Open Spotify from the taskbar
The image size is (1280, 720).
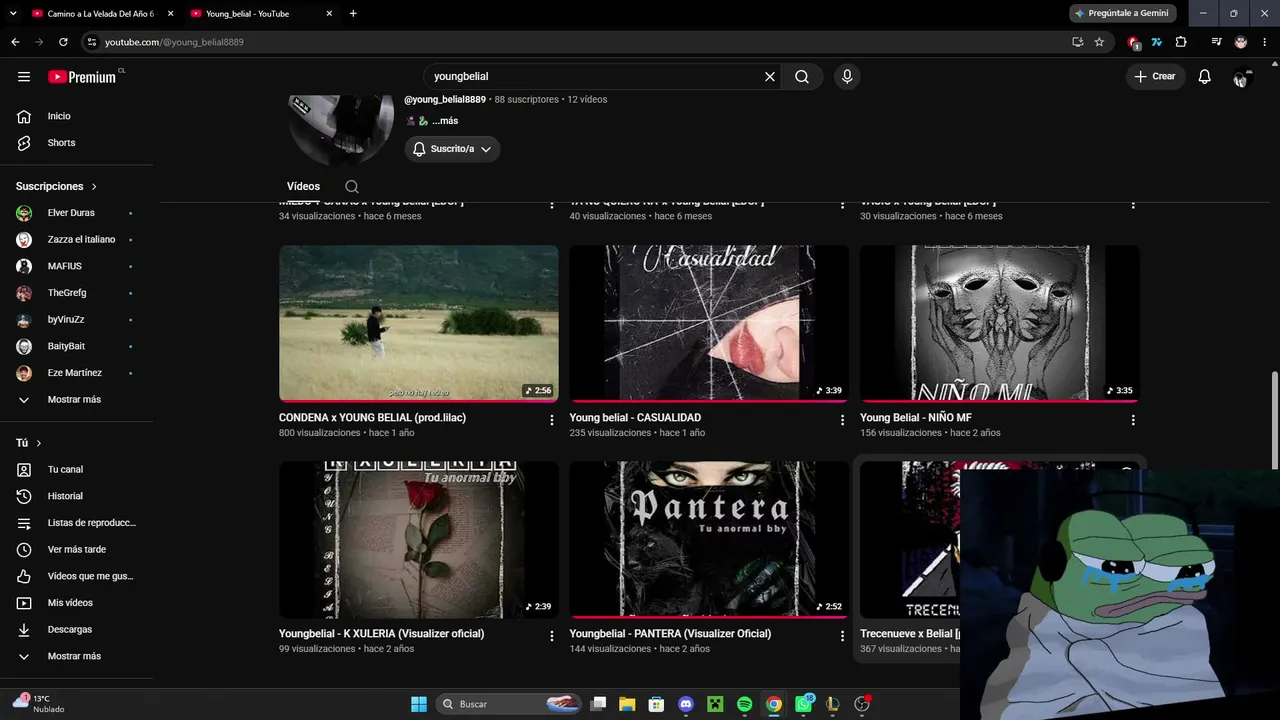click(x=744, y=704)
